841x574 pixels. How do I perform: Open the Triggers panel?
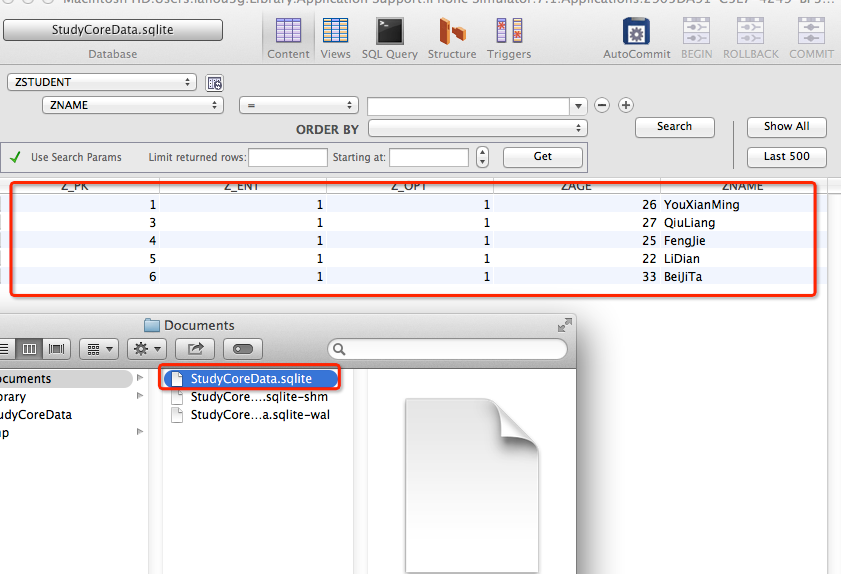(x=509, y=38)
